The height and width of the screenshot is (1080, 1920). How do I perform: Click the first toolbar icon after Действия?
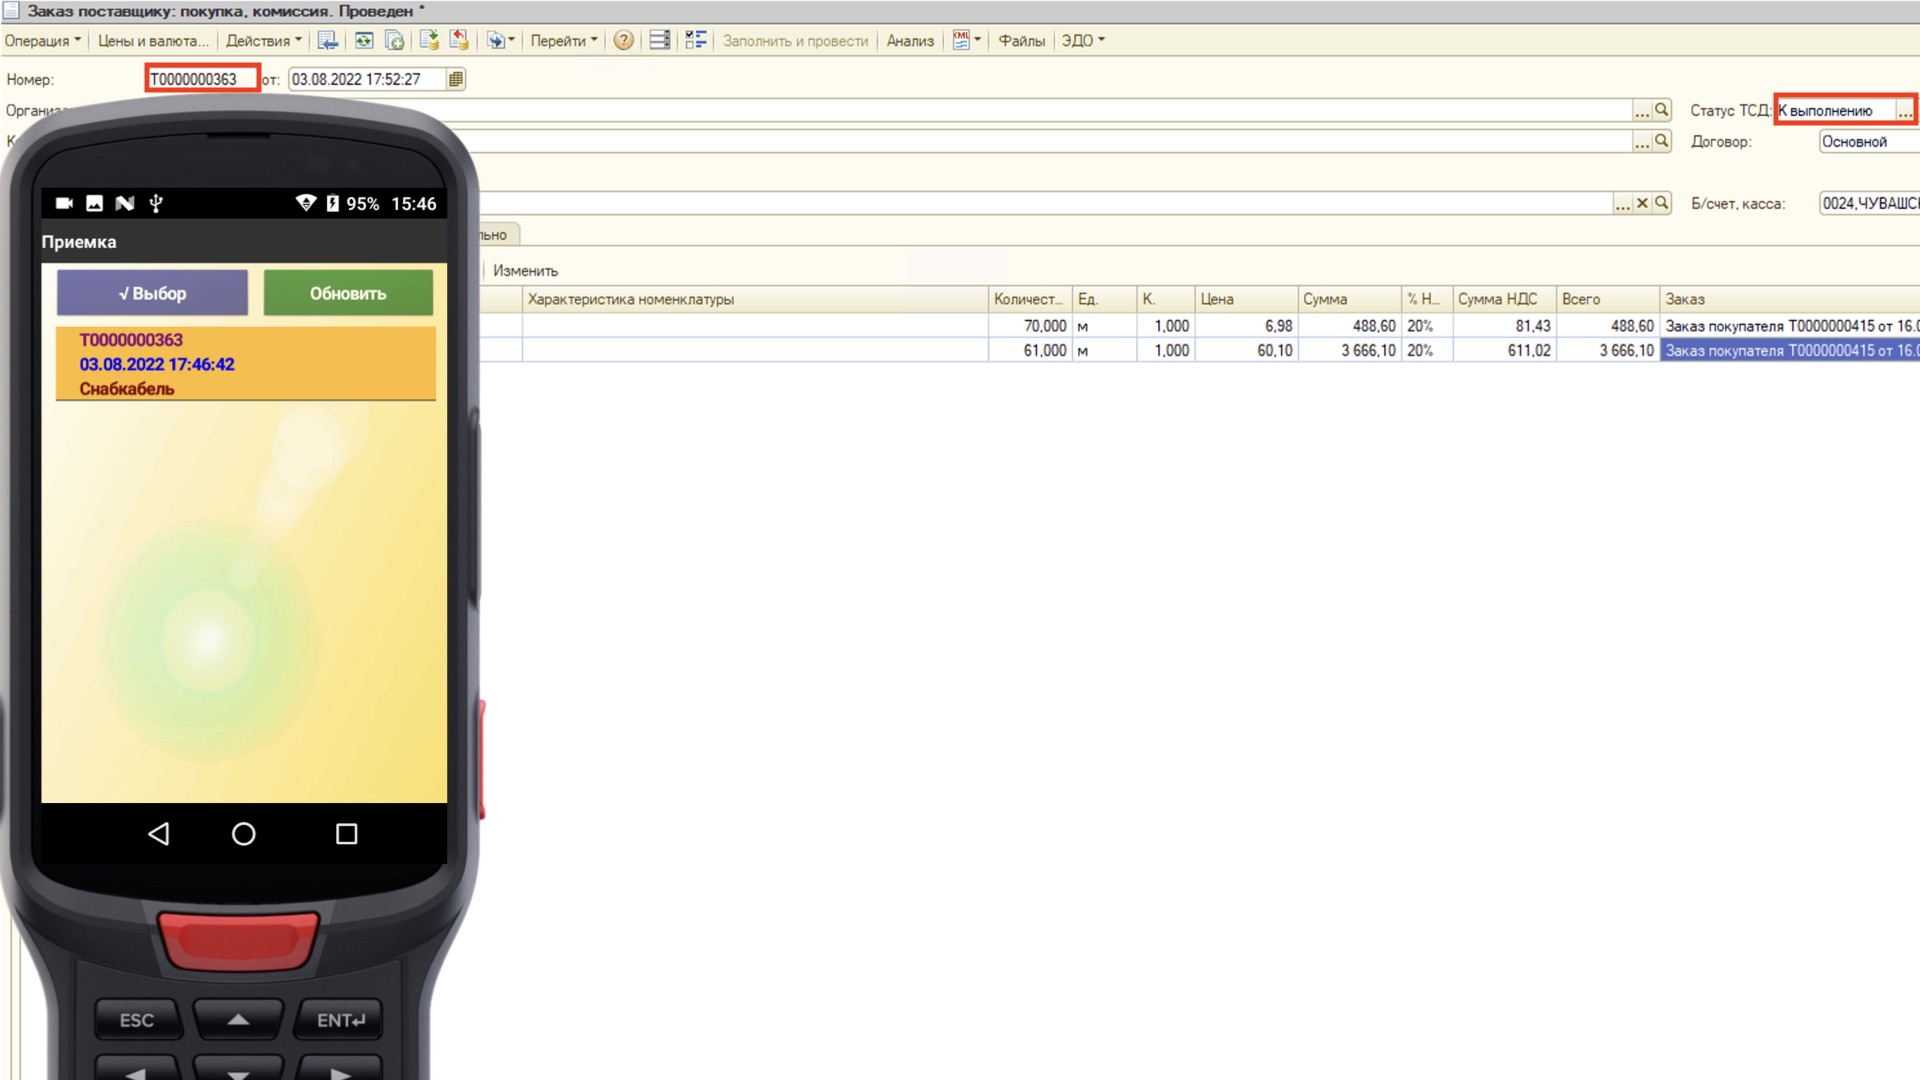[x=328, y=41]
